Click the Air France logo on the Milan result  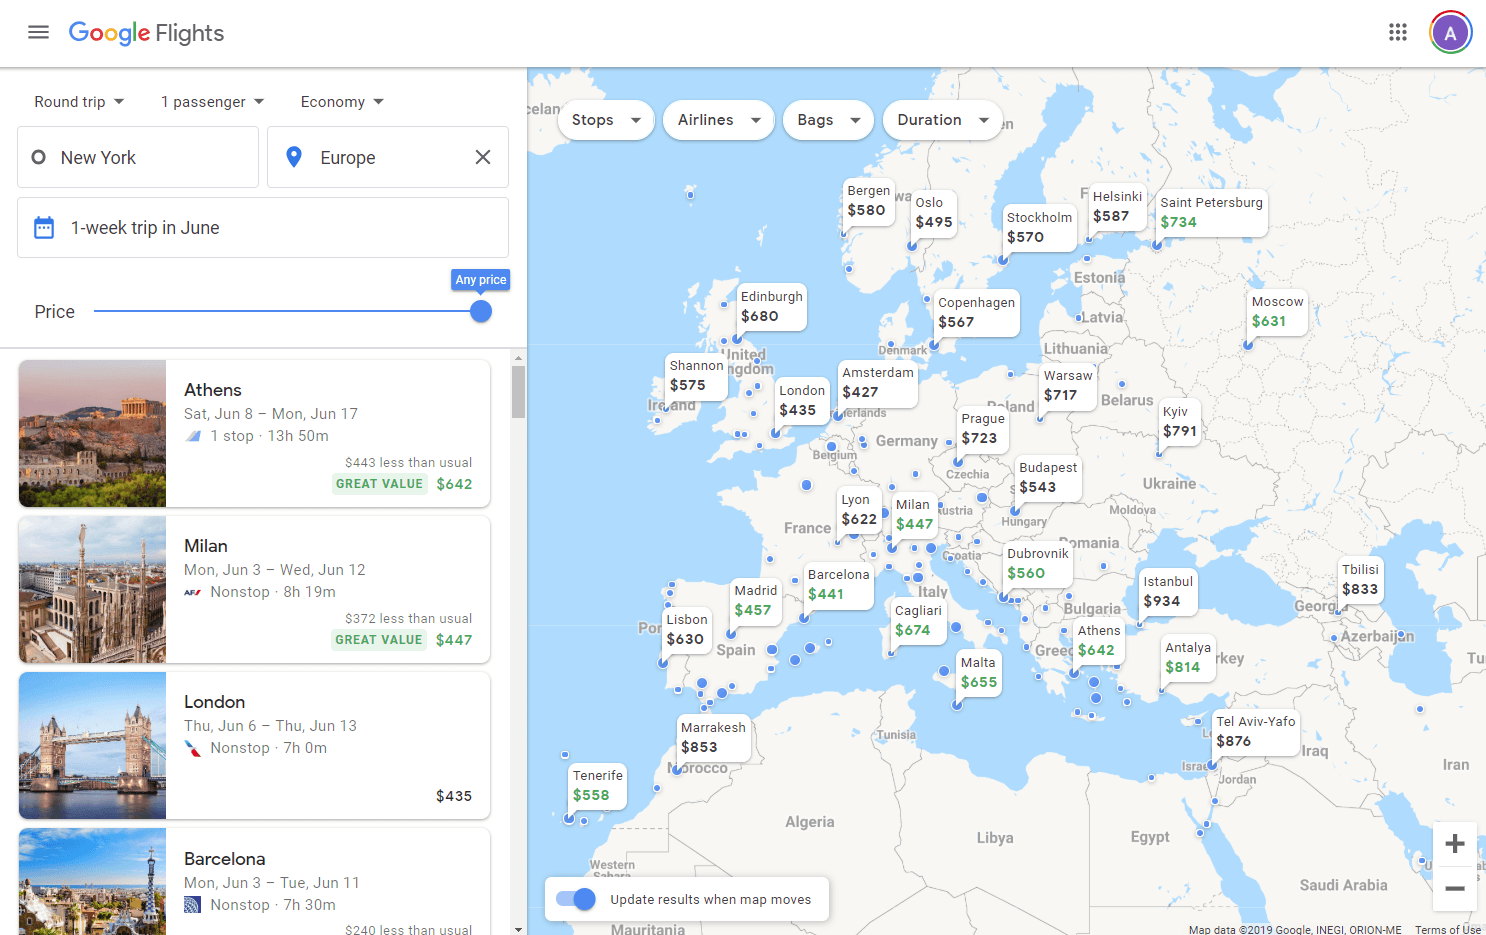[192, 591]
